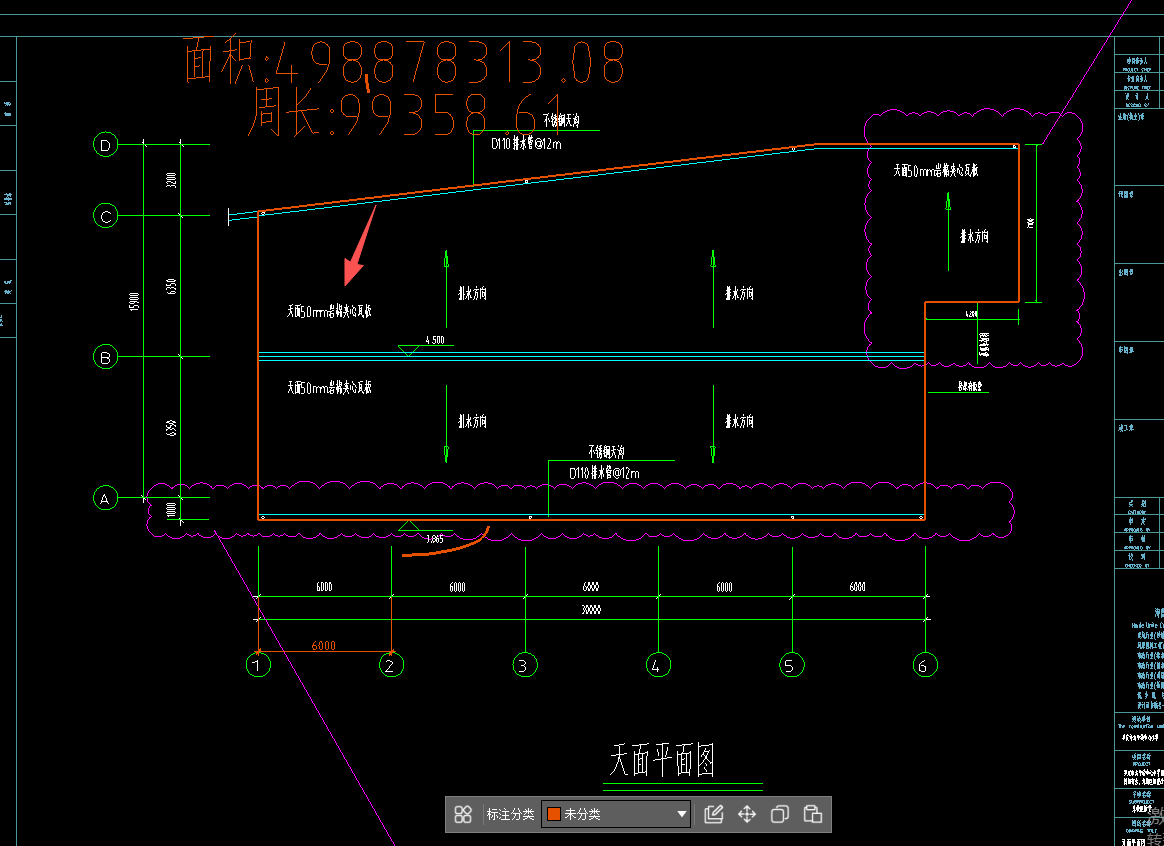Screen dimensions: 1164x846
Task: Open the four-squares category icon in the annotation toolbar
Action: coord(463,814)
